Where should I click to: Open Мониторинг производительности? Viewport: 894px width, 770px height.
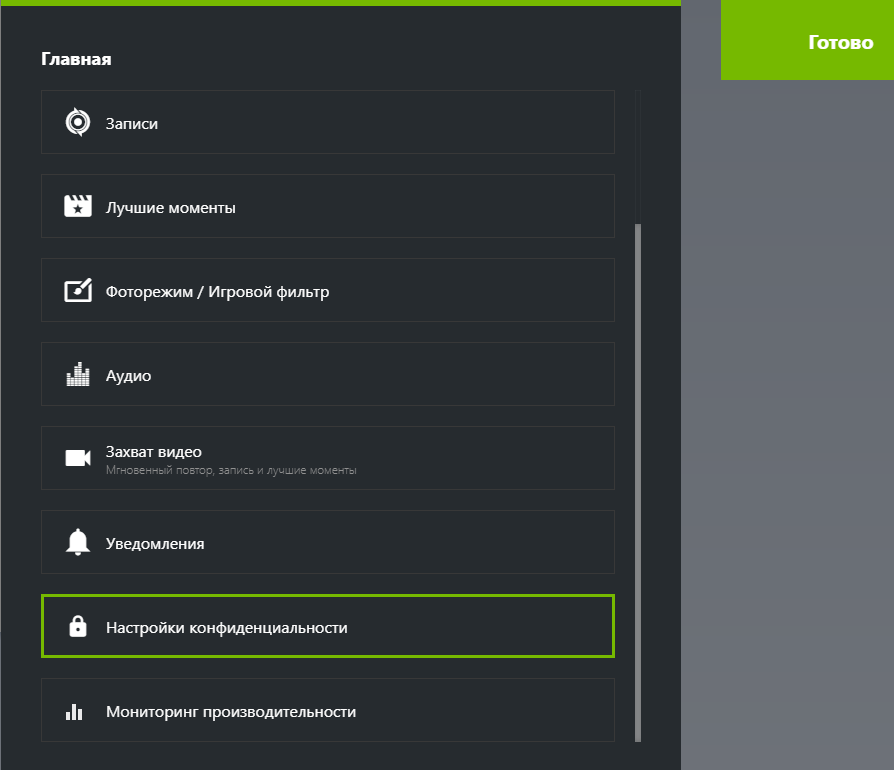coord(327,712)
